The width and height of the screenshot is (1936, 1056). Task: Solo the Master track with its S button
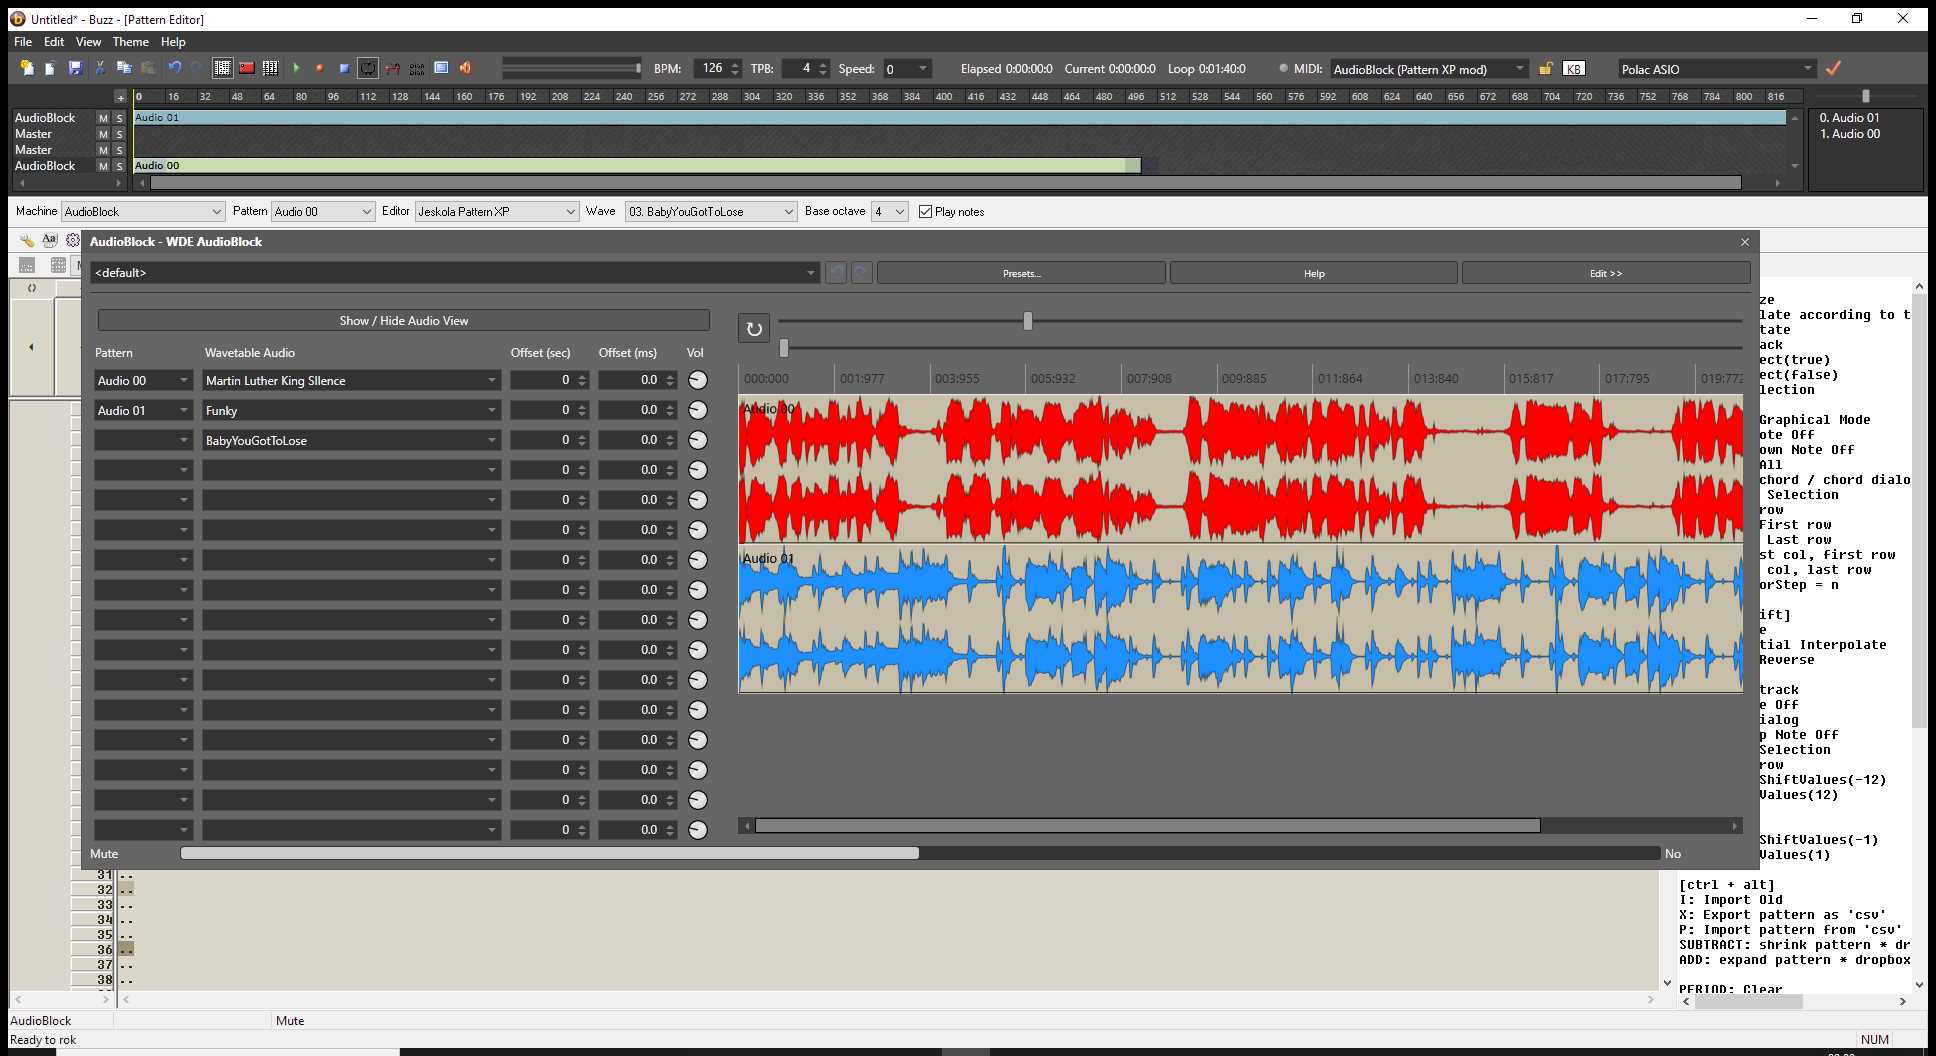coord(118,133)
